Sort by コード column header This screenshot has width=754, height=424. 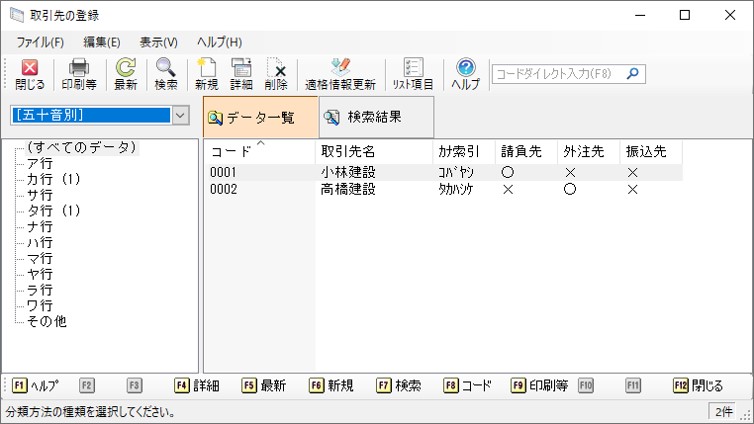(x=260, y=151)
